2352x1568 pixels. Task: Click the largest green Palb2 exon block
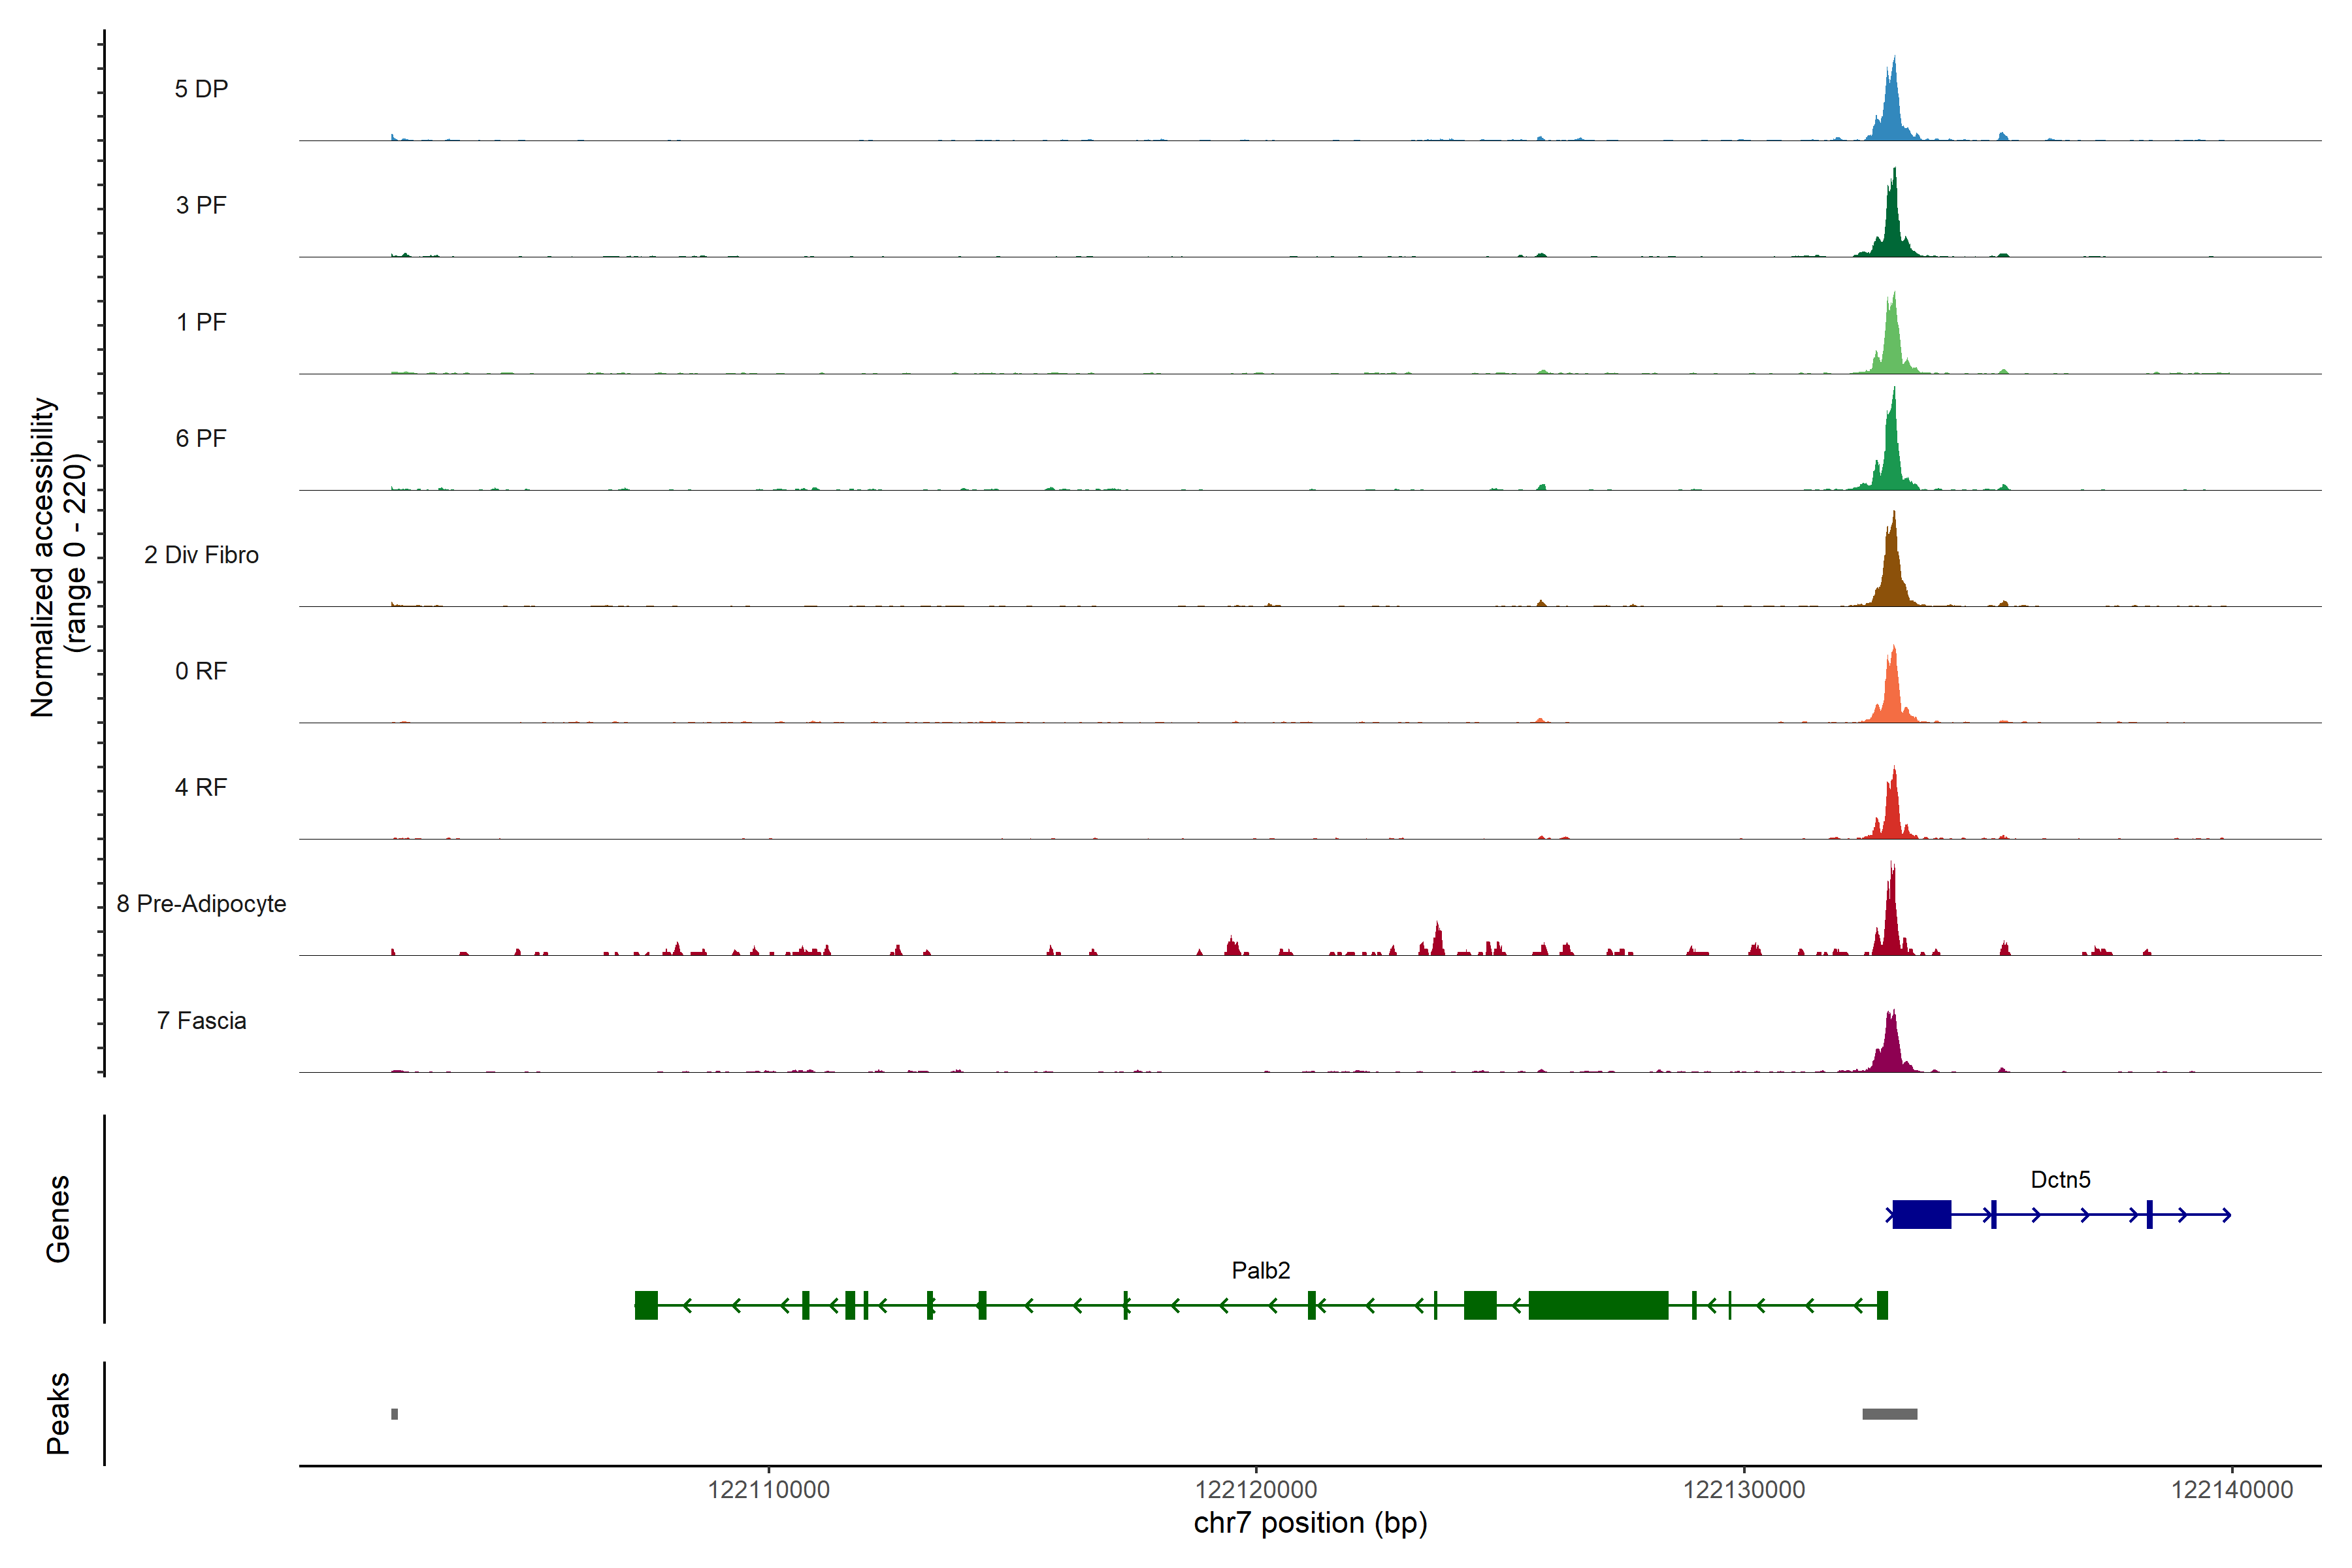1598,1305
